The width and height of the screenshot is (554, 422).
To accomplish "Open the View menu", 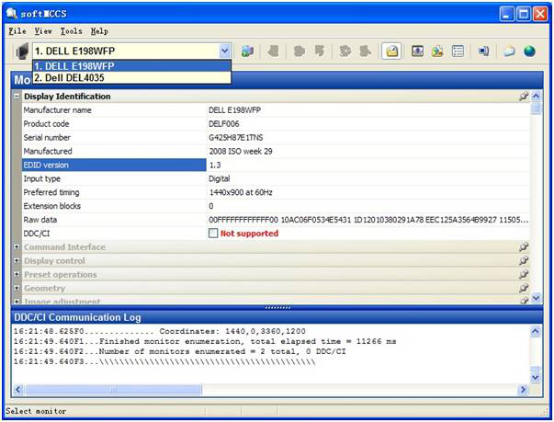I will [43, 31].
